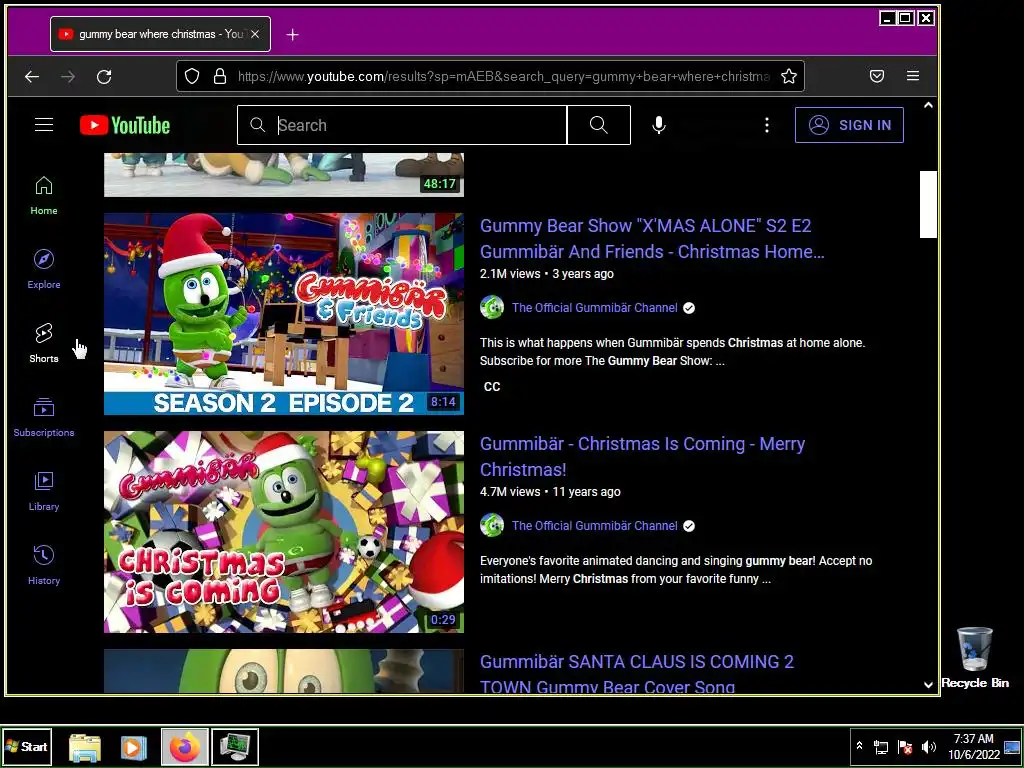This screenshot has width=1024, height=768.
Task: Open the system monitor taskbar icon
Action: tap(234, 747)
